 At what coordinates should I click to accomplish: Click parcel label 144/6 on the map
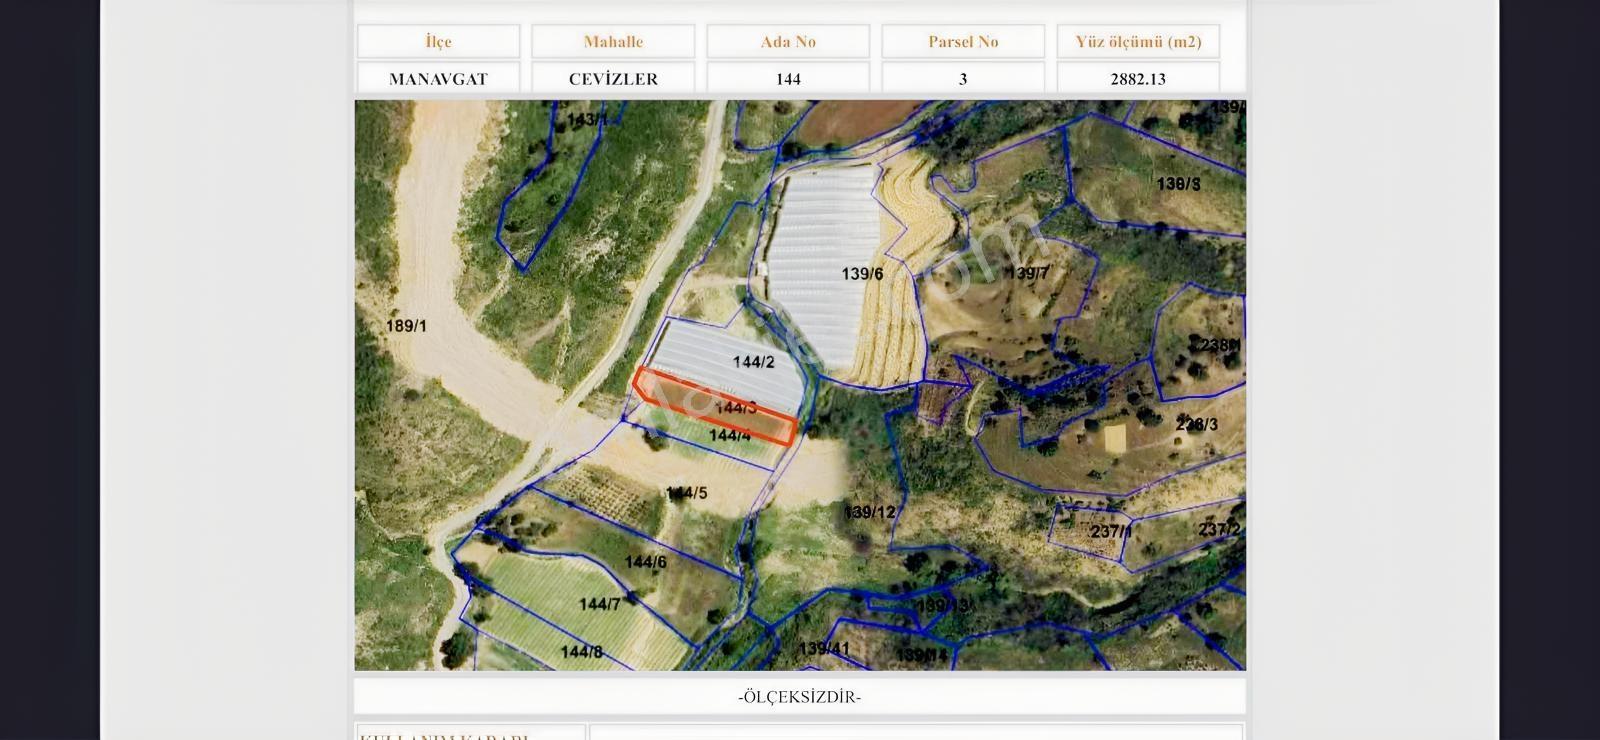pos(645,562)
